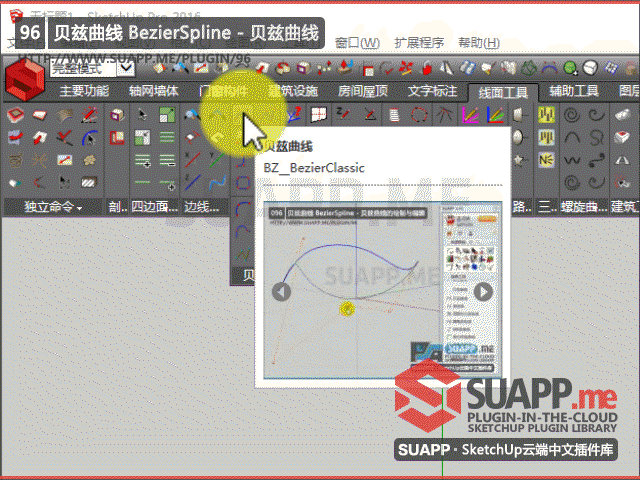Open the 窗口(W) menu
640x480 pixels.
[357, 43]
